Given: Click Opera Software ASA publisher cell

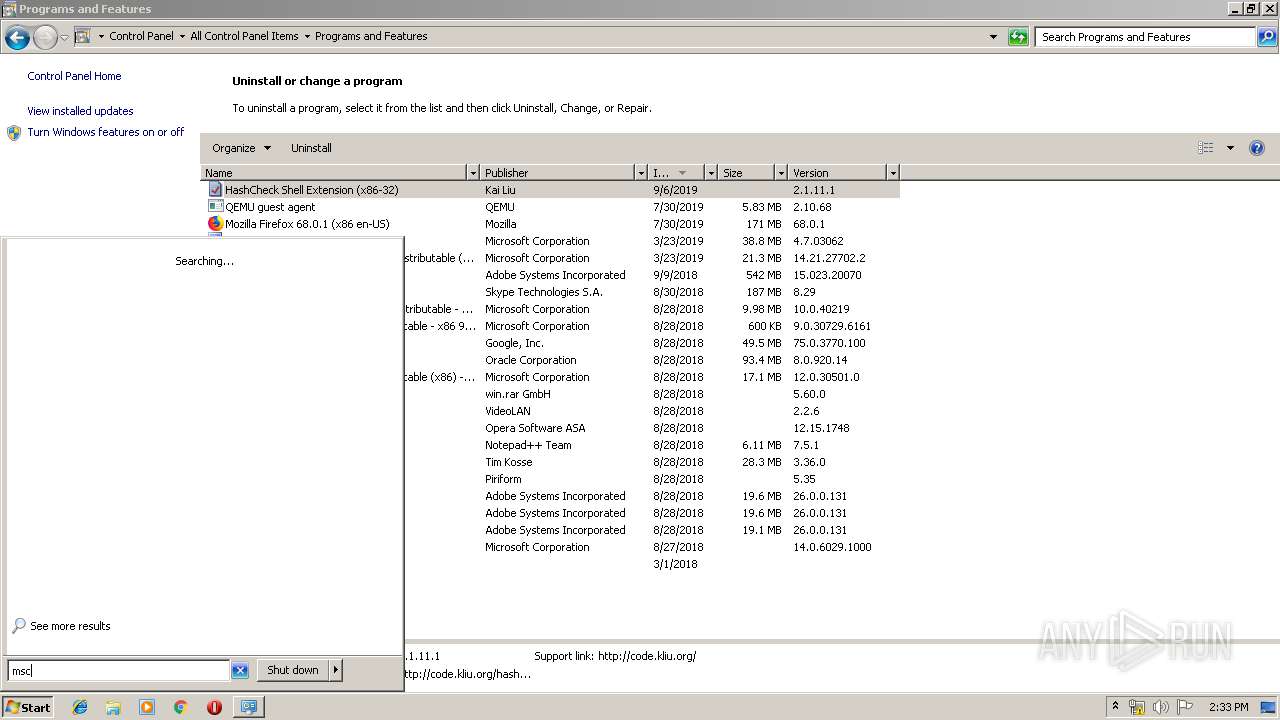Looking at the screenshot, I should click(535, 428).
